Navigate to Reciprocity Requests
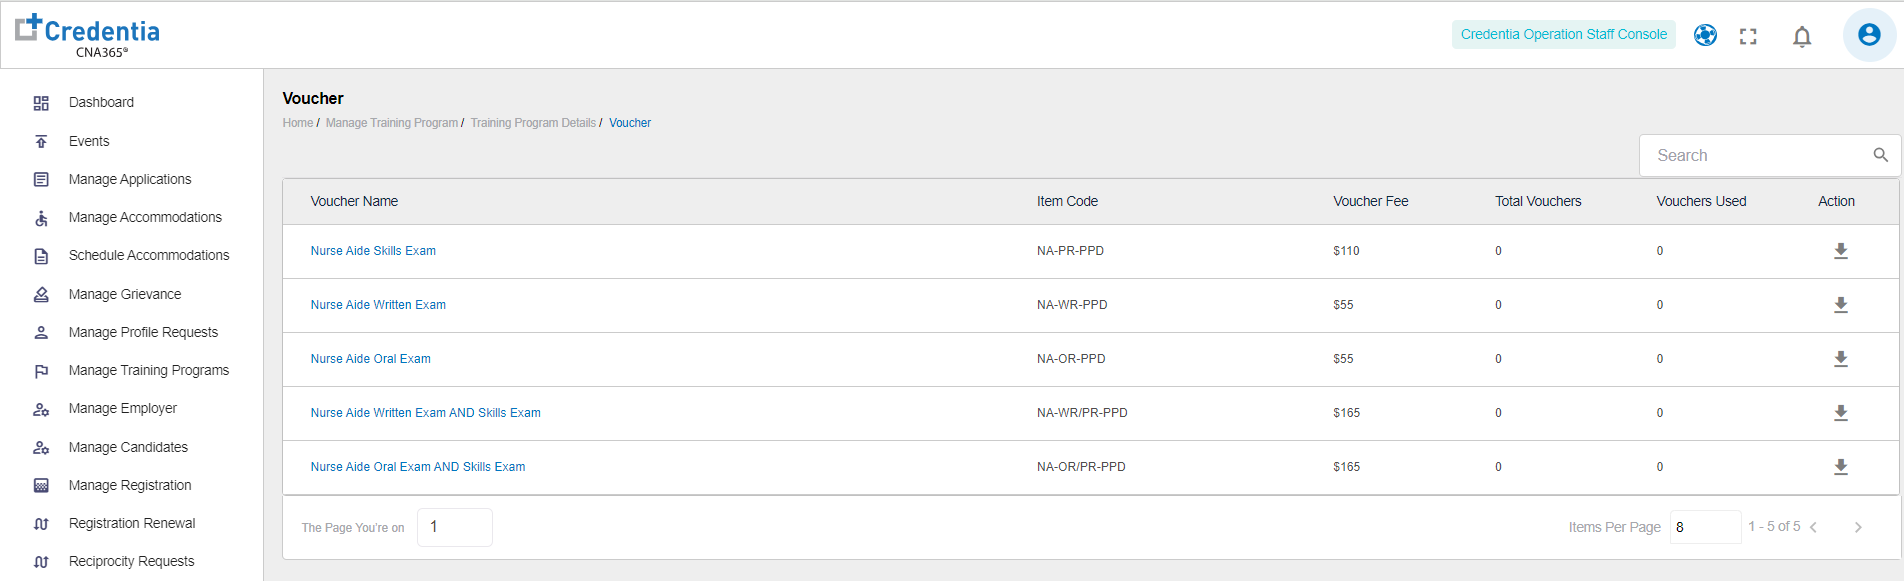This screenshot has width=1904, height=581. point(131,562)
